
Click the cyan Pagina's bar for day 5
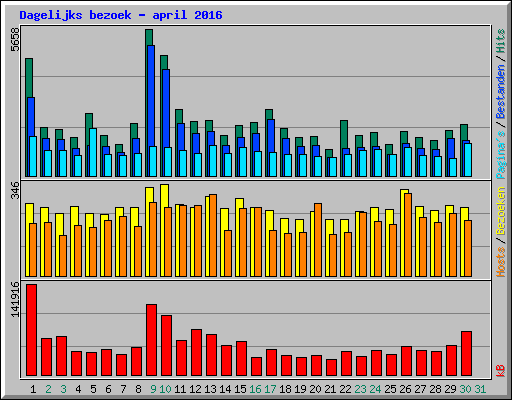click(93, 152)
